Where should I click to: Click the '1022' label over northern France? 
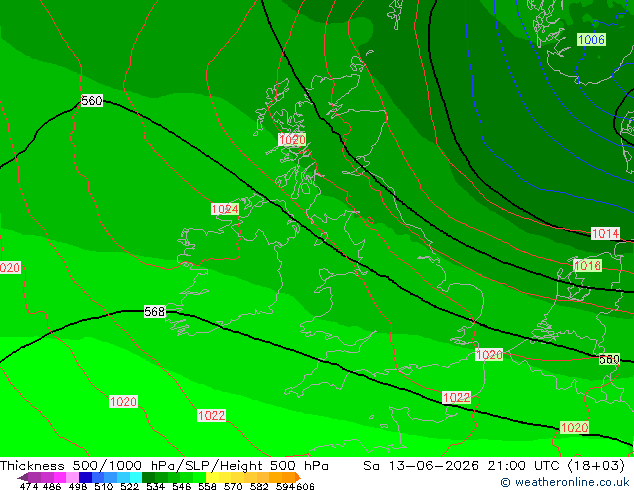pos(456,397)
